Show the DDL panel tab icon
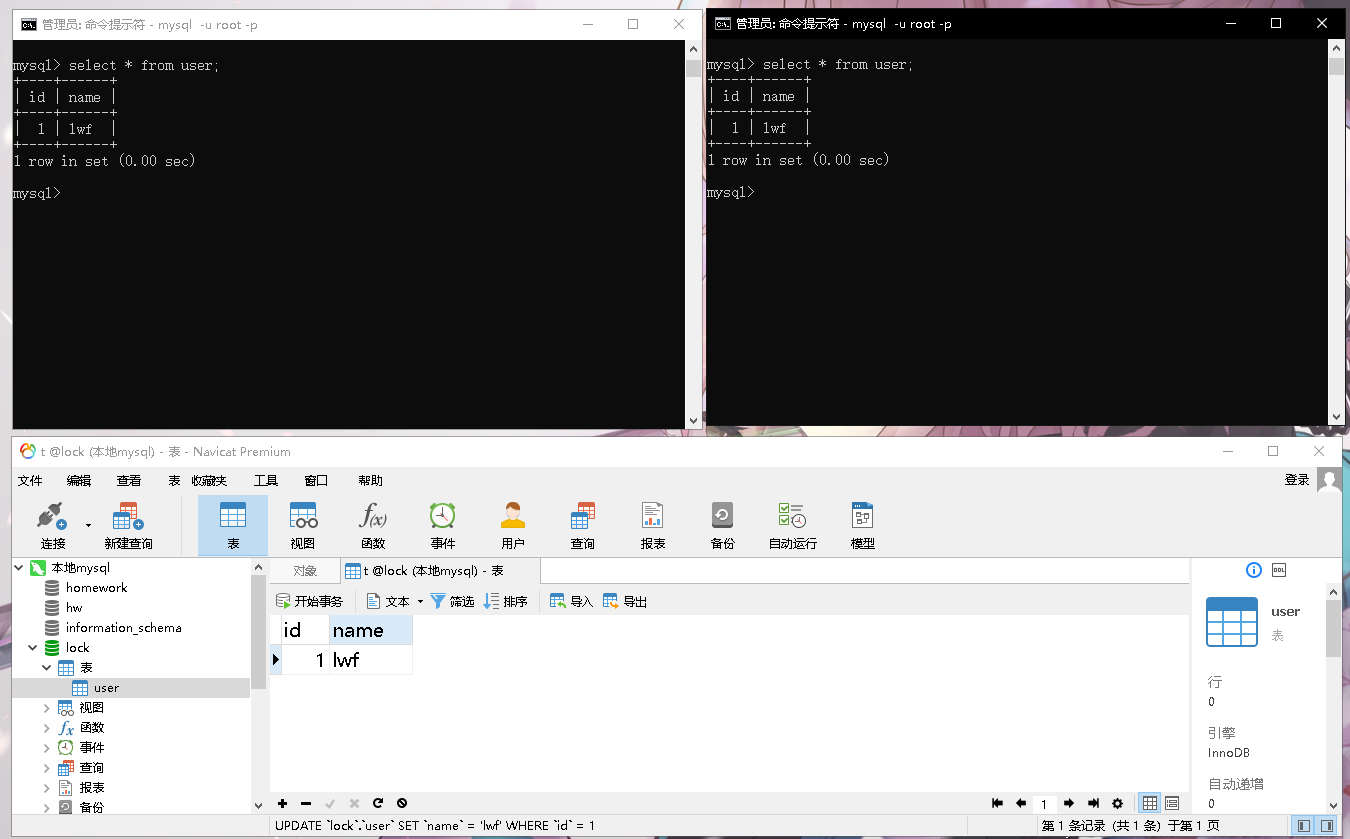Screen dimensions: 1350x839 point(1279,570)
